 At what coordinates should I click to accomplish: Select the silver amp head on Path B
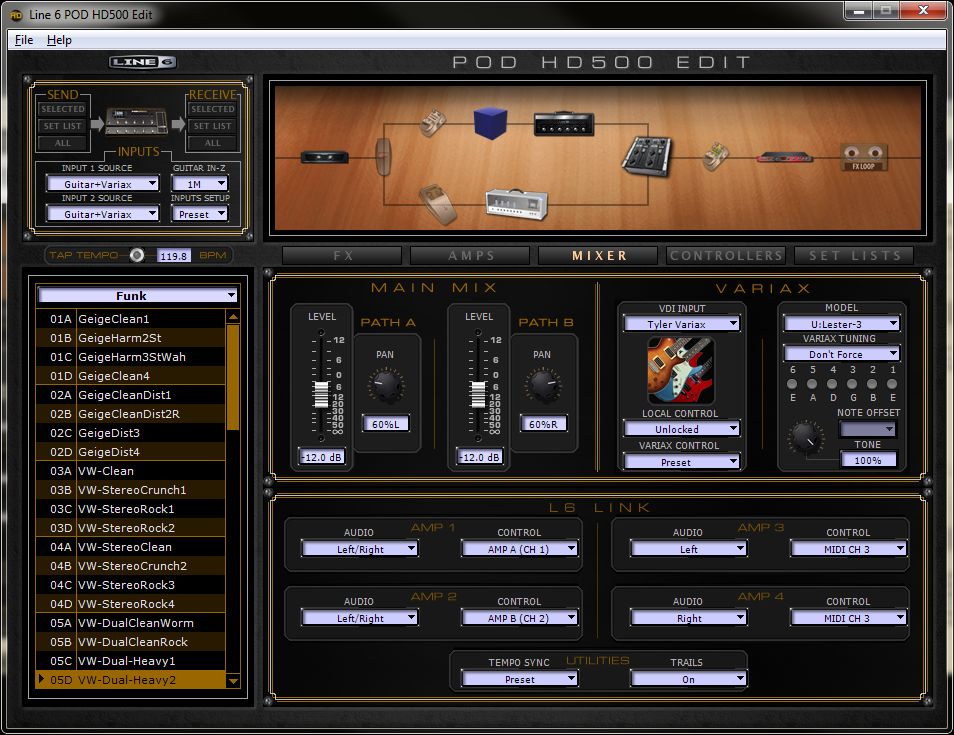coord(517,204)
